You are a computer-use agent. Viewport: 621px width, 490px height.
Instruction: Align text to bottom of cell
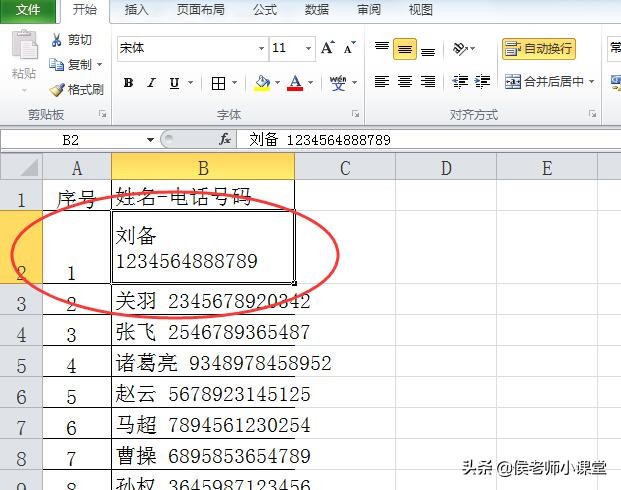point(428,50)
